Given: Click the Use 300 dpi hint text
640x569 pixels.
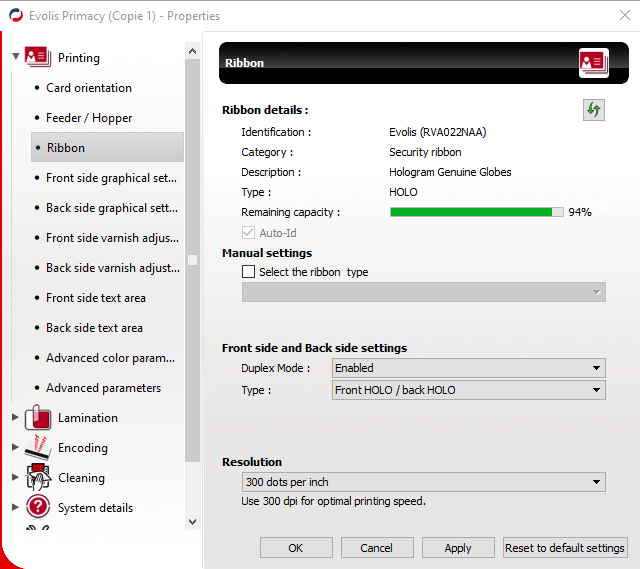Looking at the screenshot, I should pos(333,501).
